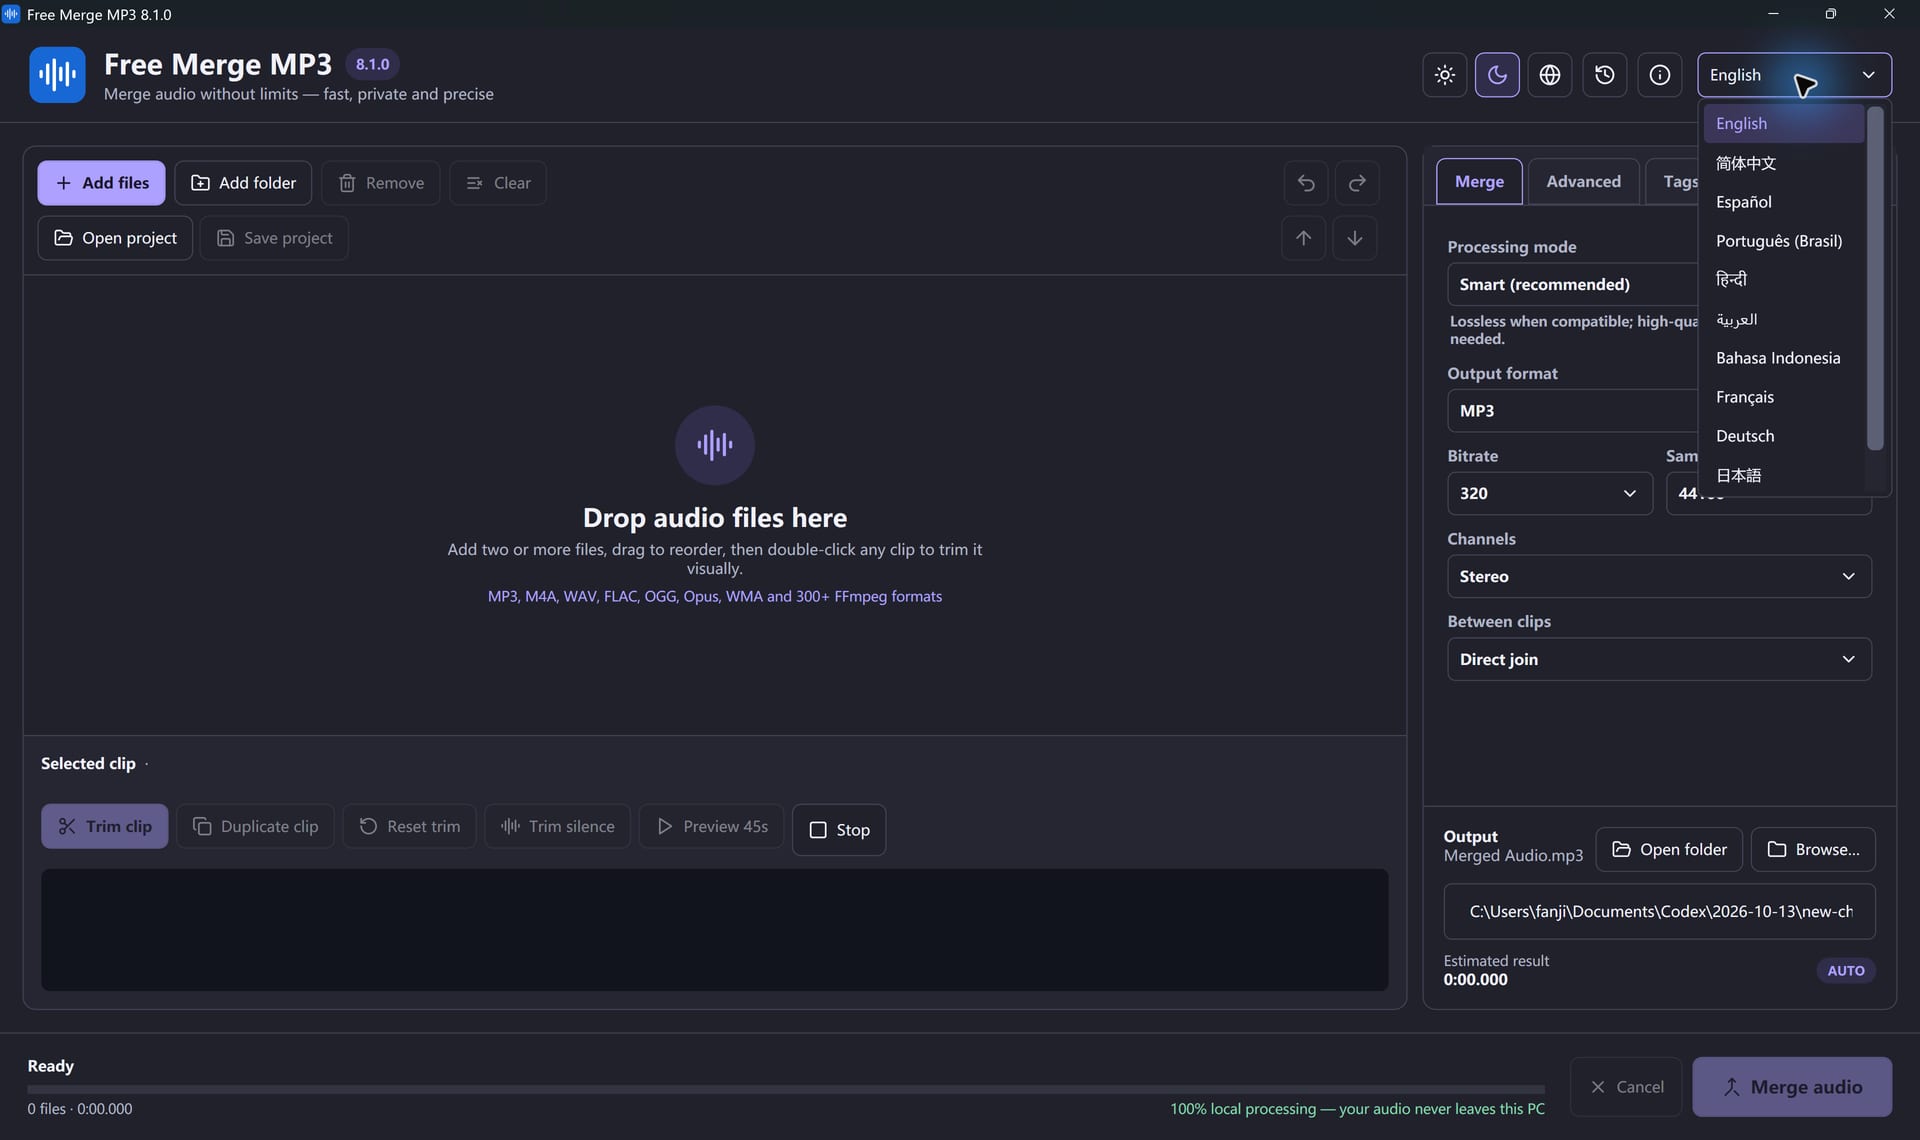The width and height of the screenshot is (1920, 1140).
Task: Open the Channels Stereo dropdown
Action: click(1659, 577)
